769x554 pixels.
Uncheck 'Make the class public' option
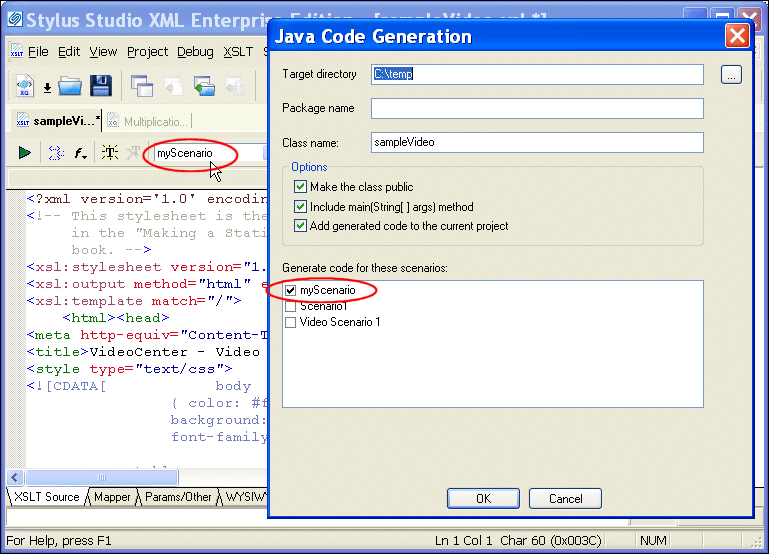click(x=300, y=187)
